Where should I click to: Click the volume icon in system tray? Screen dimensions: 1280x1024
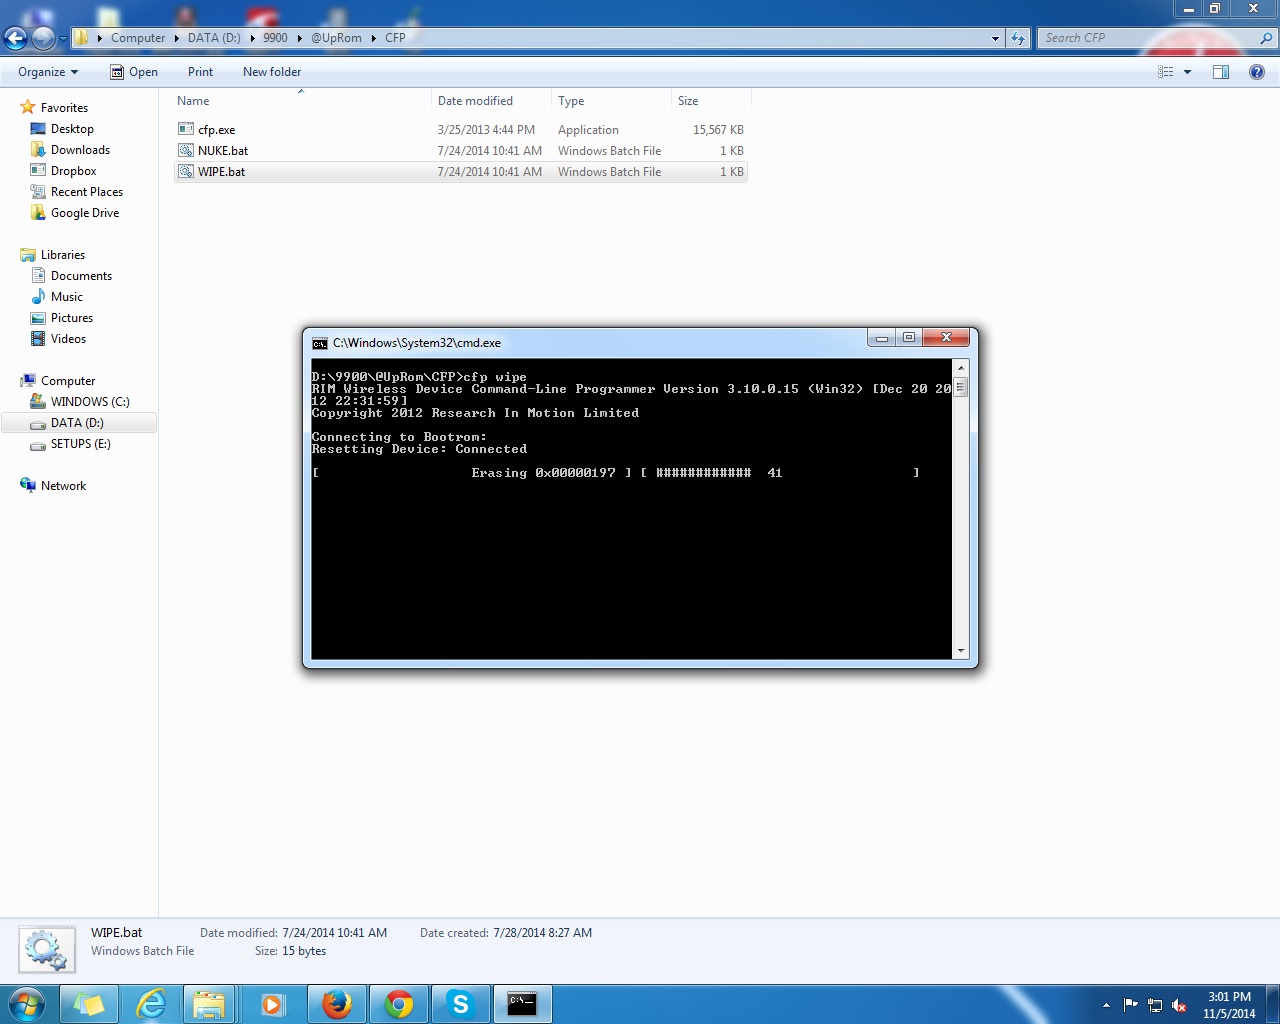tap(1180, 1005)
